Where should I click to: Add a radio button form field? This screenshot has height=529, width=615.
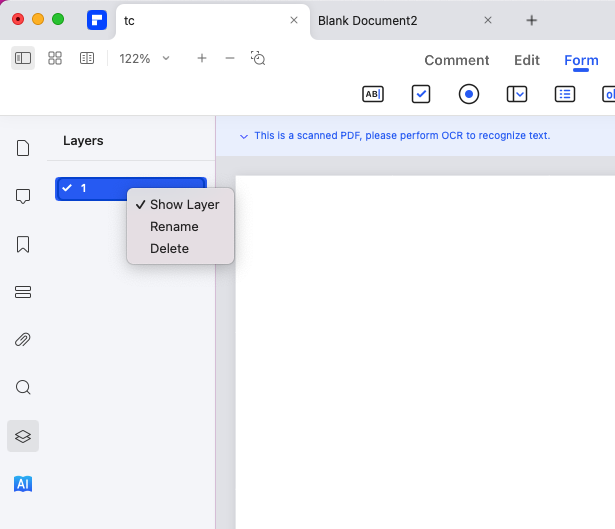(469, 94)
